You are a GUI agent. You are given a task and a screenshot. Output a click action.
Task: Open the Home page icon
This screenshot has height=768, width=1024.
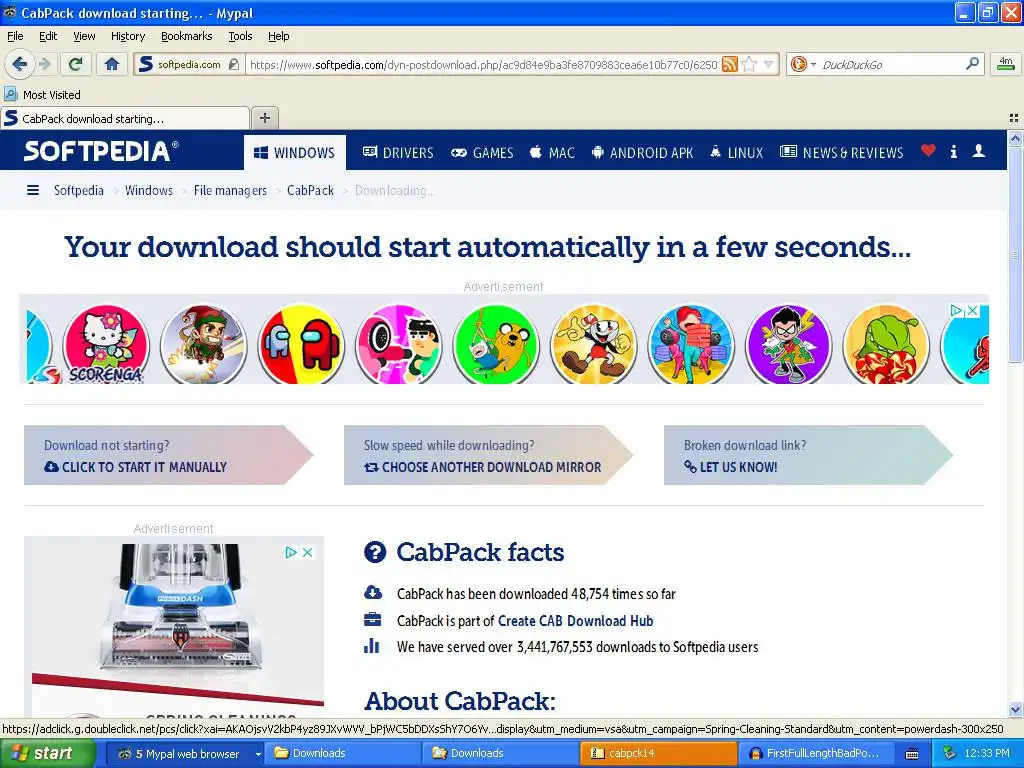tap(112, 64)
